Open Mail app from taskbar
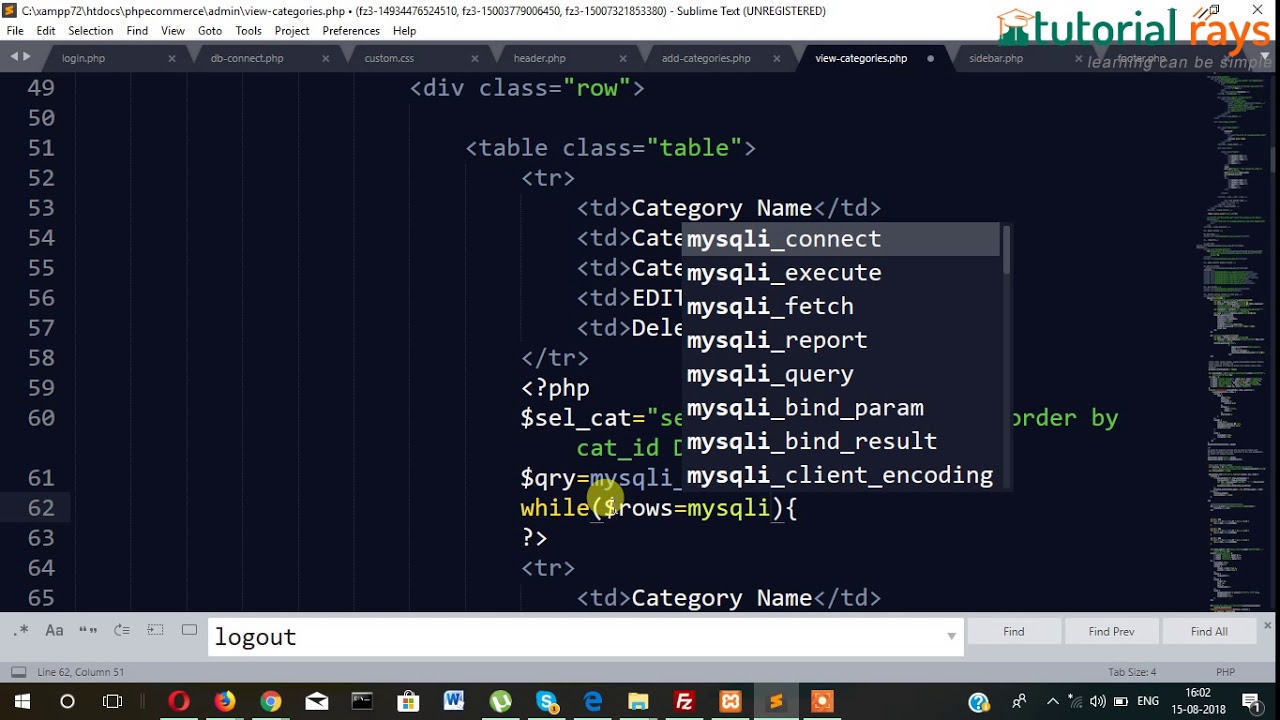This screenshot has height=720, width=1280. tap(317, 701)
